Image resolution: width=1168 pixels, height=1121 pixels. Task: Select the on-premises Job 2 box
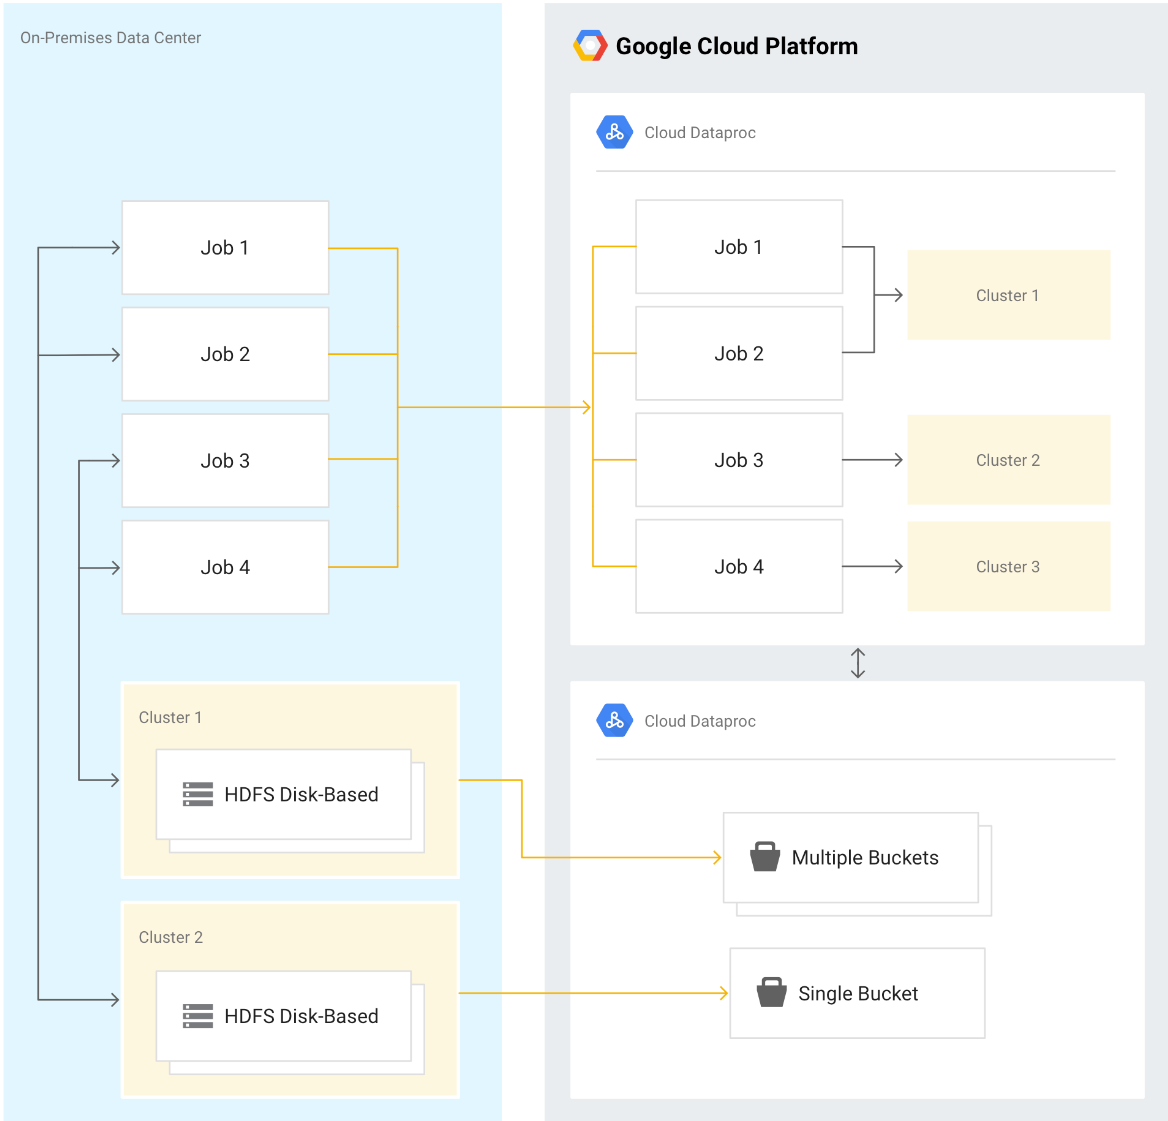pos(225,354)
